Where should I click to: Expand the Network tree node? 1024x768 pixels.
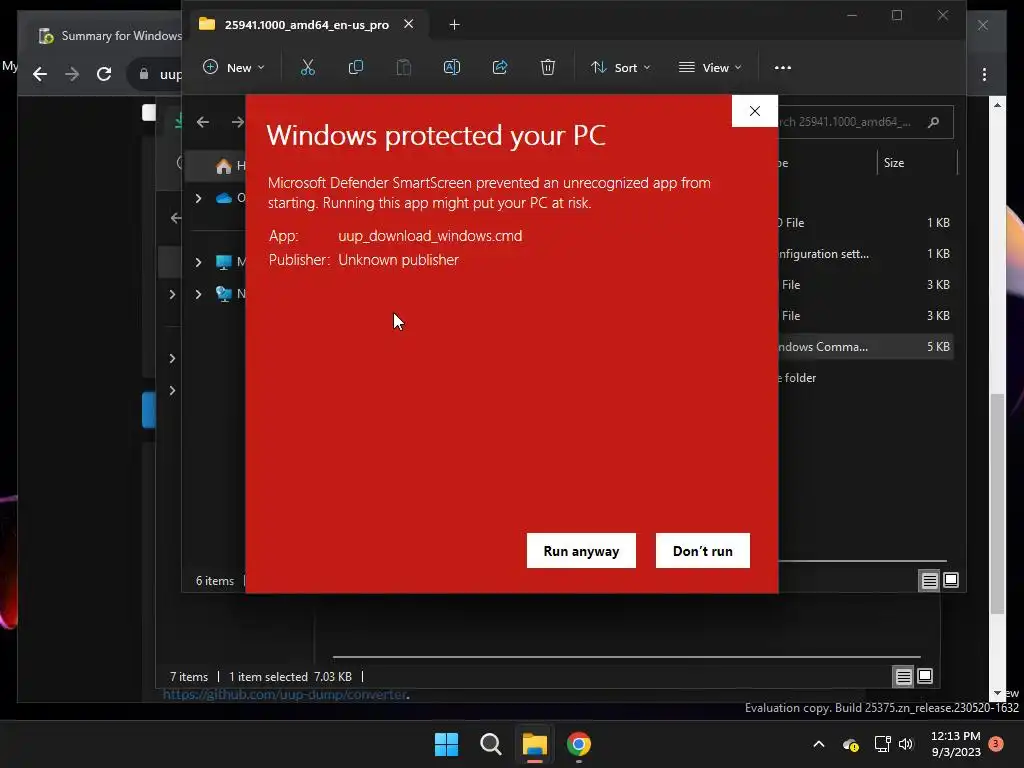click(x=199, y=294)
